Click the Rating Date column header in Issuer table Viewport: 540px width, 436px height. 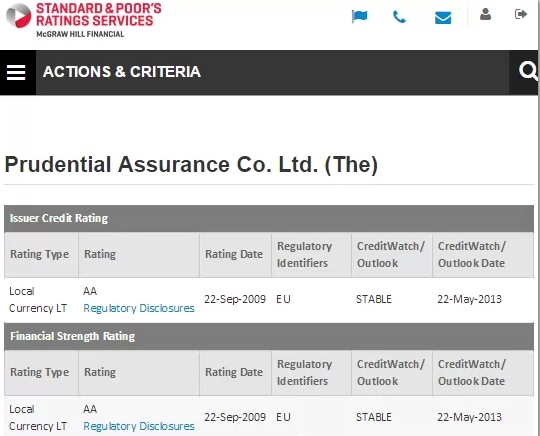234,254
